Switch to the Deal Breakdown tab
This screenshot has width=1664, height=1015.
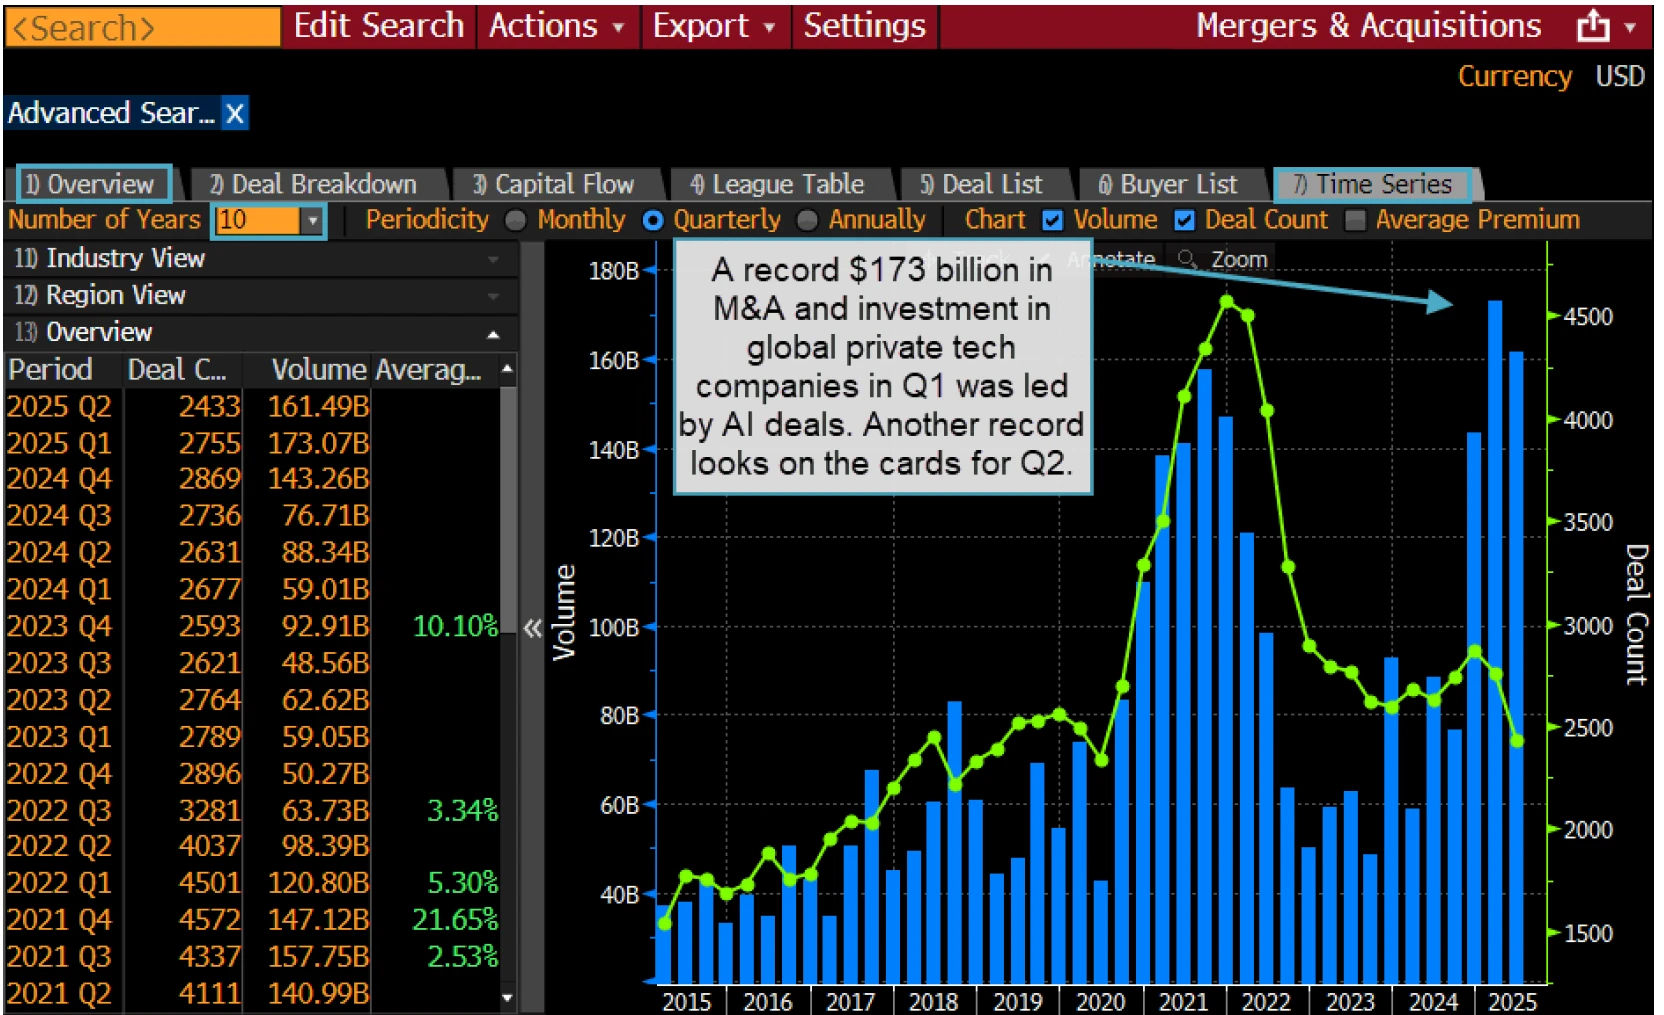click(313, 183)
